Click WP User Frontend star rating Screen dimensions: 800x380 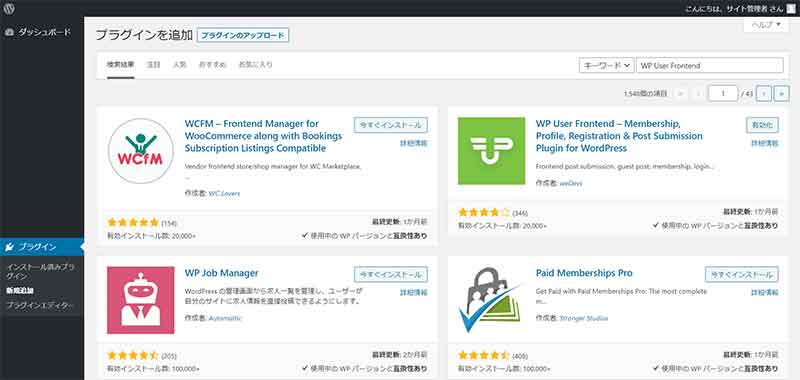coord(484,212)
